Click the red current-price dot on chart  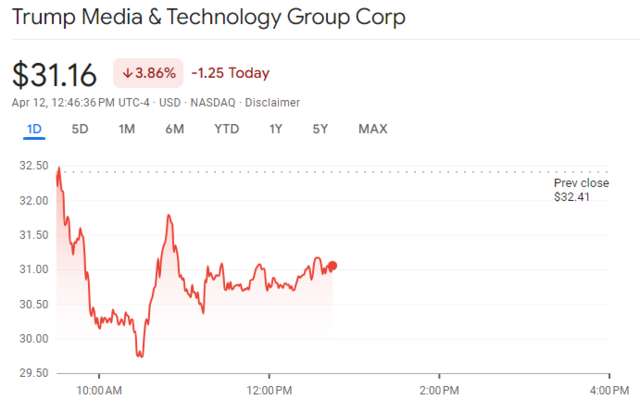(332, 265)
